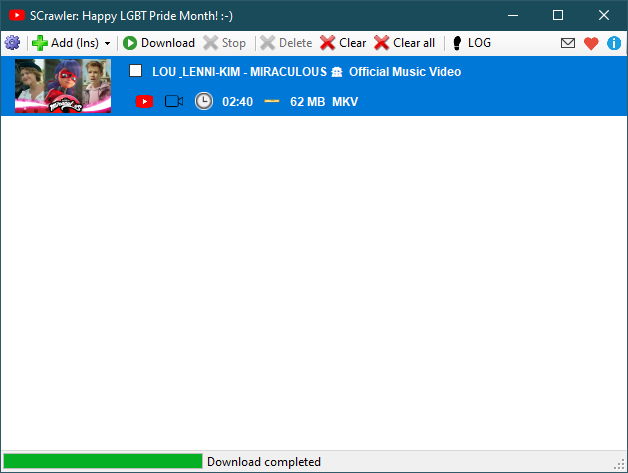Expand the Add (Ins) dropdown arrow

click(107, 44)
